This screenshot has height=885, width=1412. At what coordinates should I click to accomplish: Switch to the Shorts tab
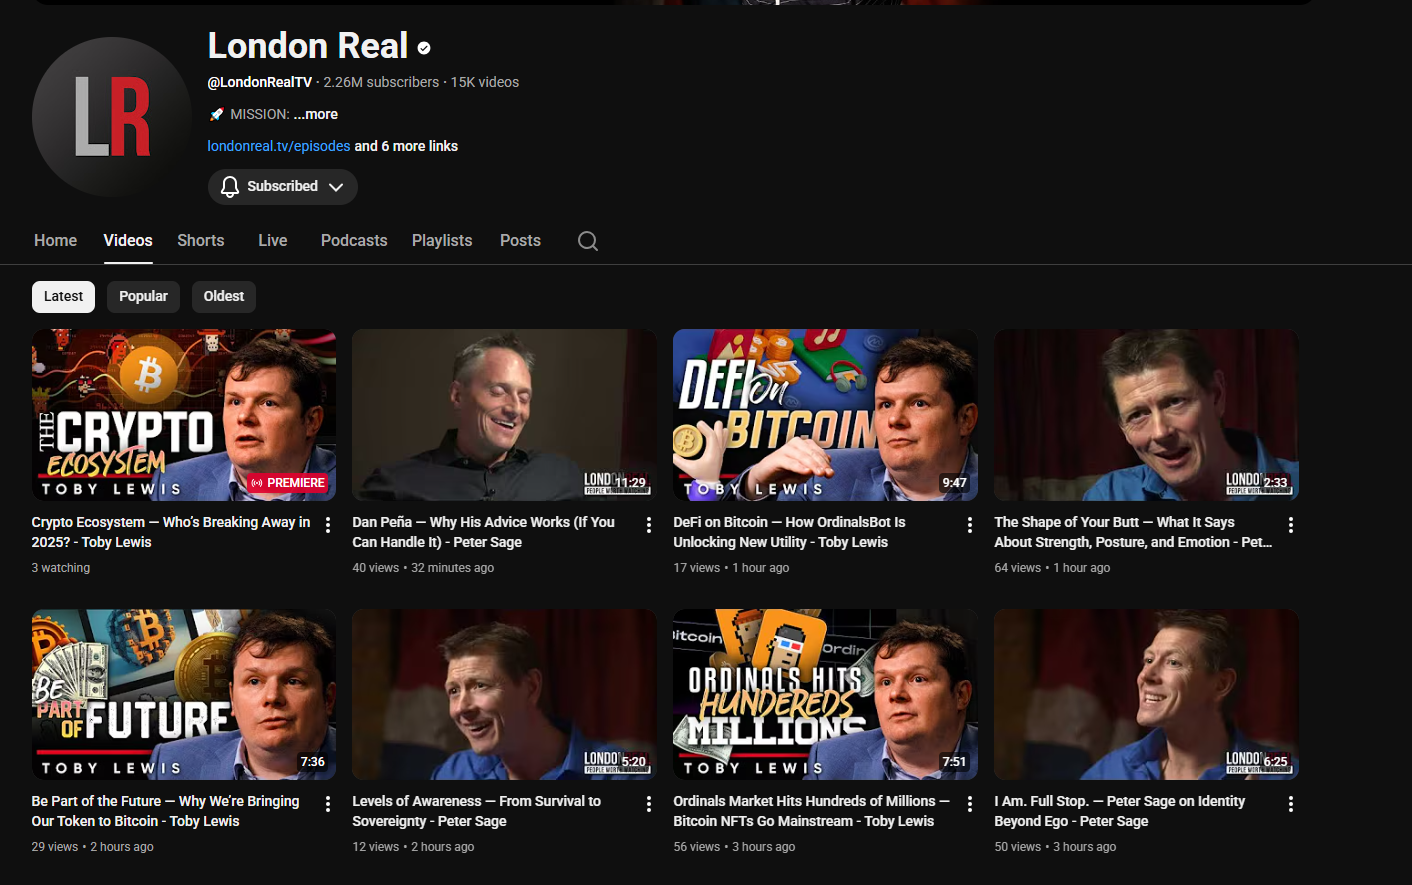click(201, 241)
